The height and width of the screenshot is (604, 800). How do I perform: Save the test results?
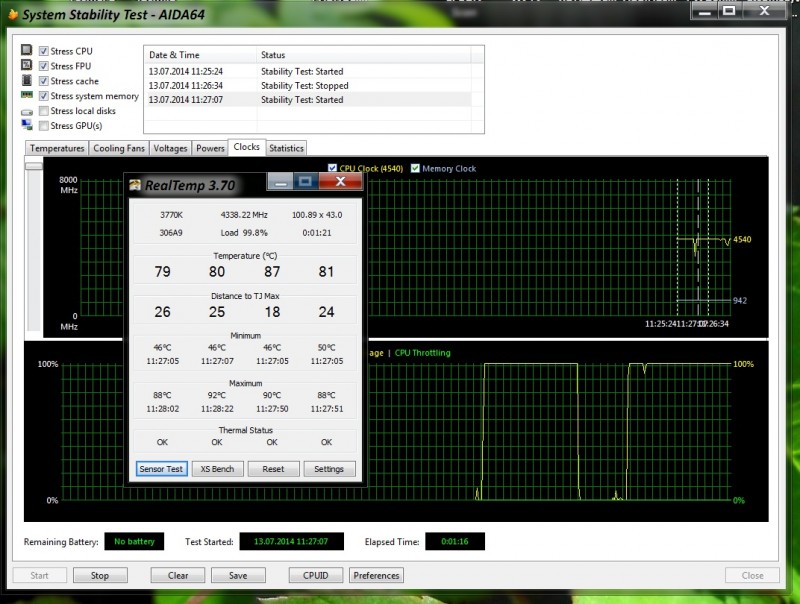pyautogui.click(x=238, y=575)
